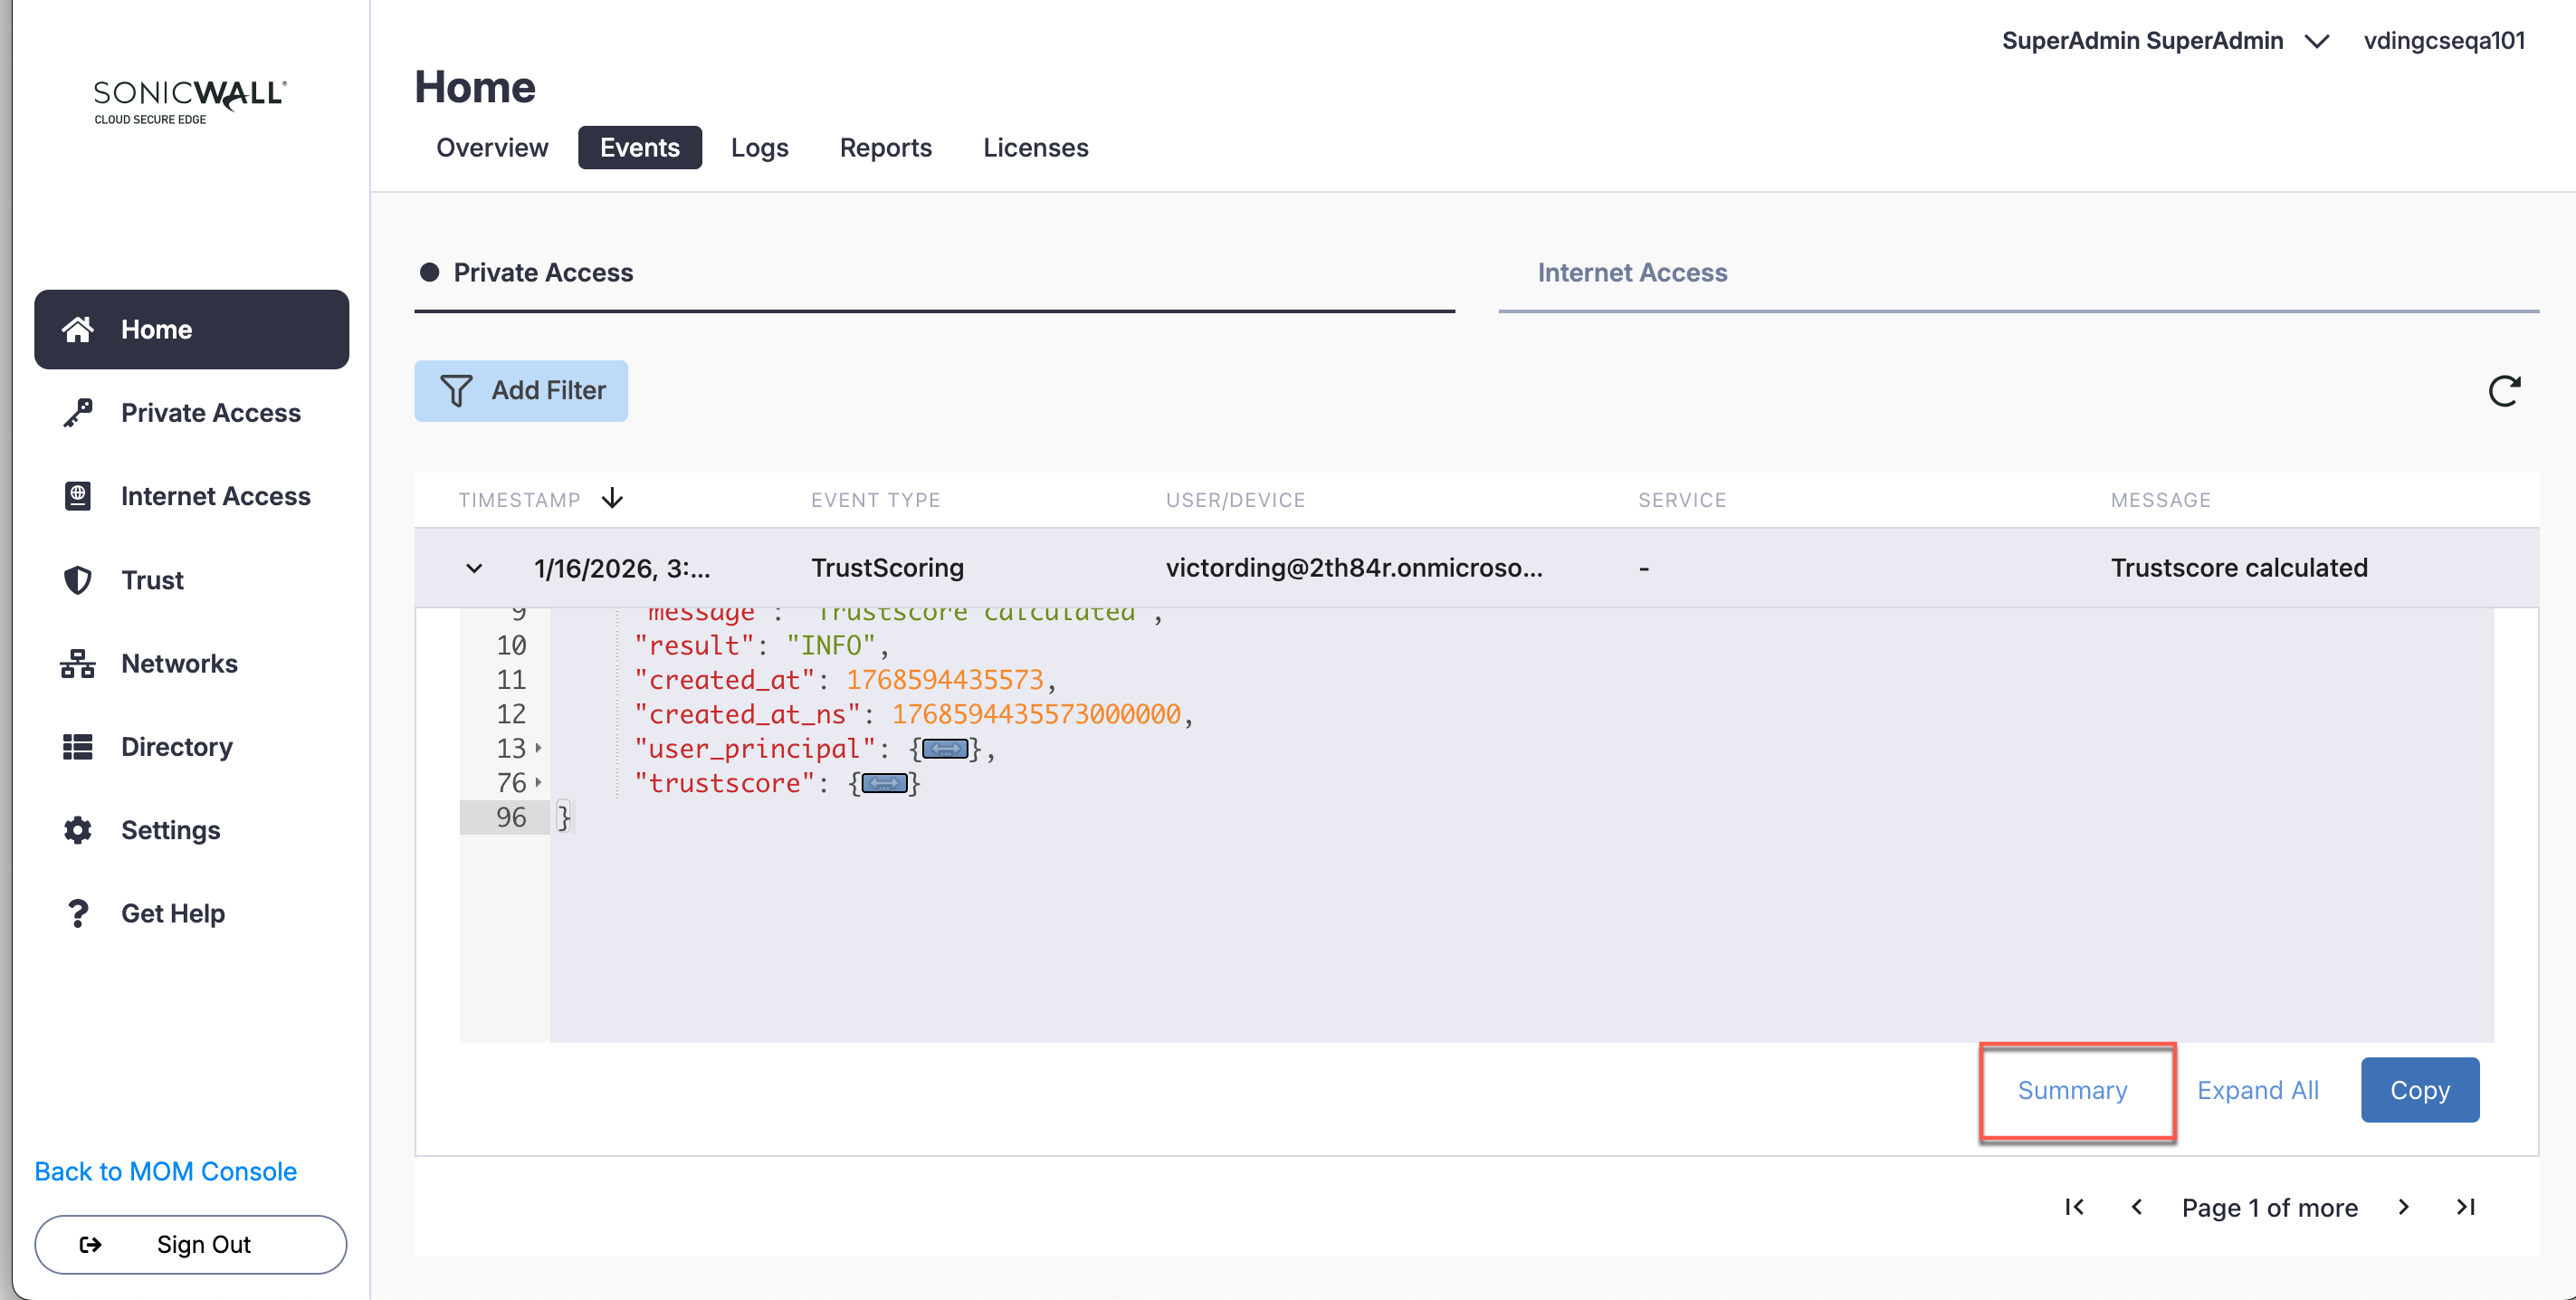This screenshot has width=2576, height=1300.
Task: Click the Copy button
Action: point(2419,1090)
